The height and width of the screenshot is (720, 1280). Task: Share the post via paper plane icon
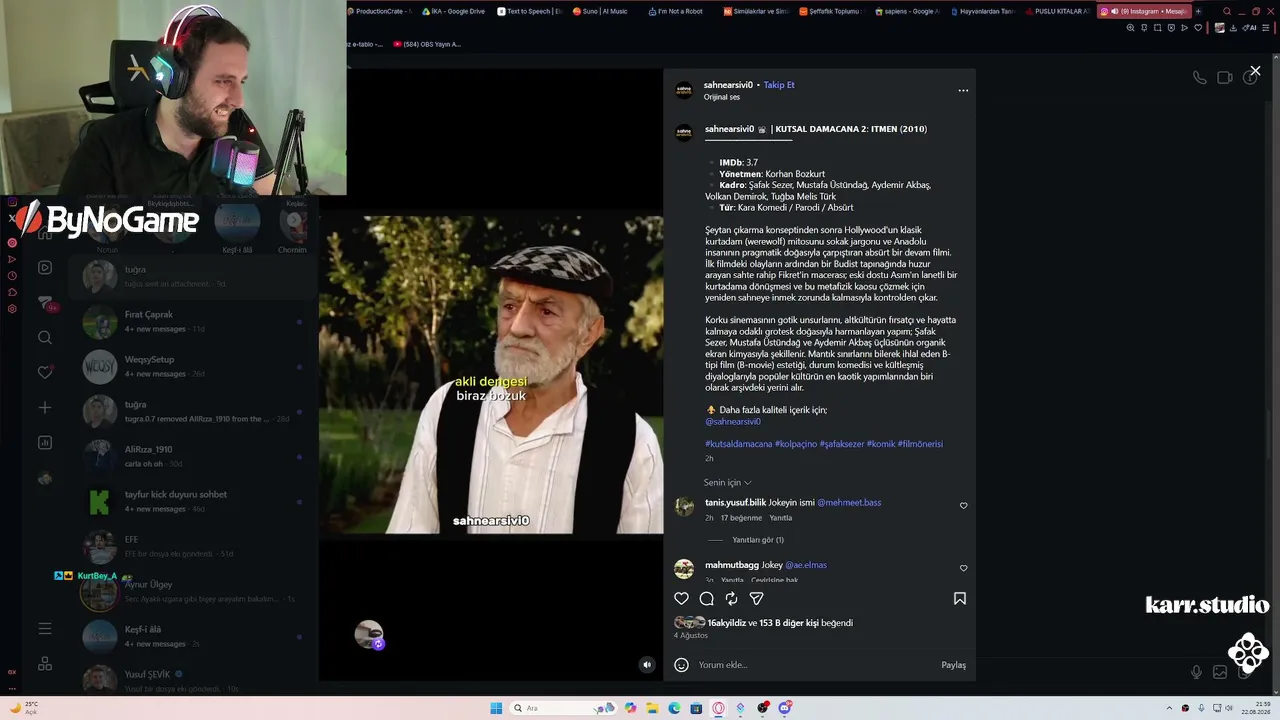point(757,598)
